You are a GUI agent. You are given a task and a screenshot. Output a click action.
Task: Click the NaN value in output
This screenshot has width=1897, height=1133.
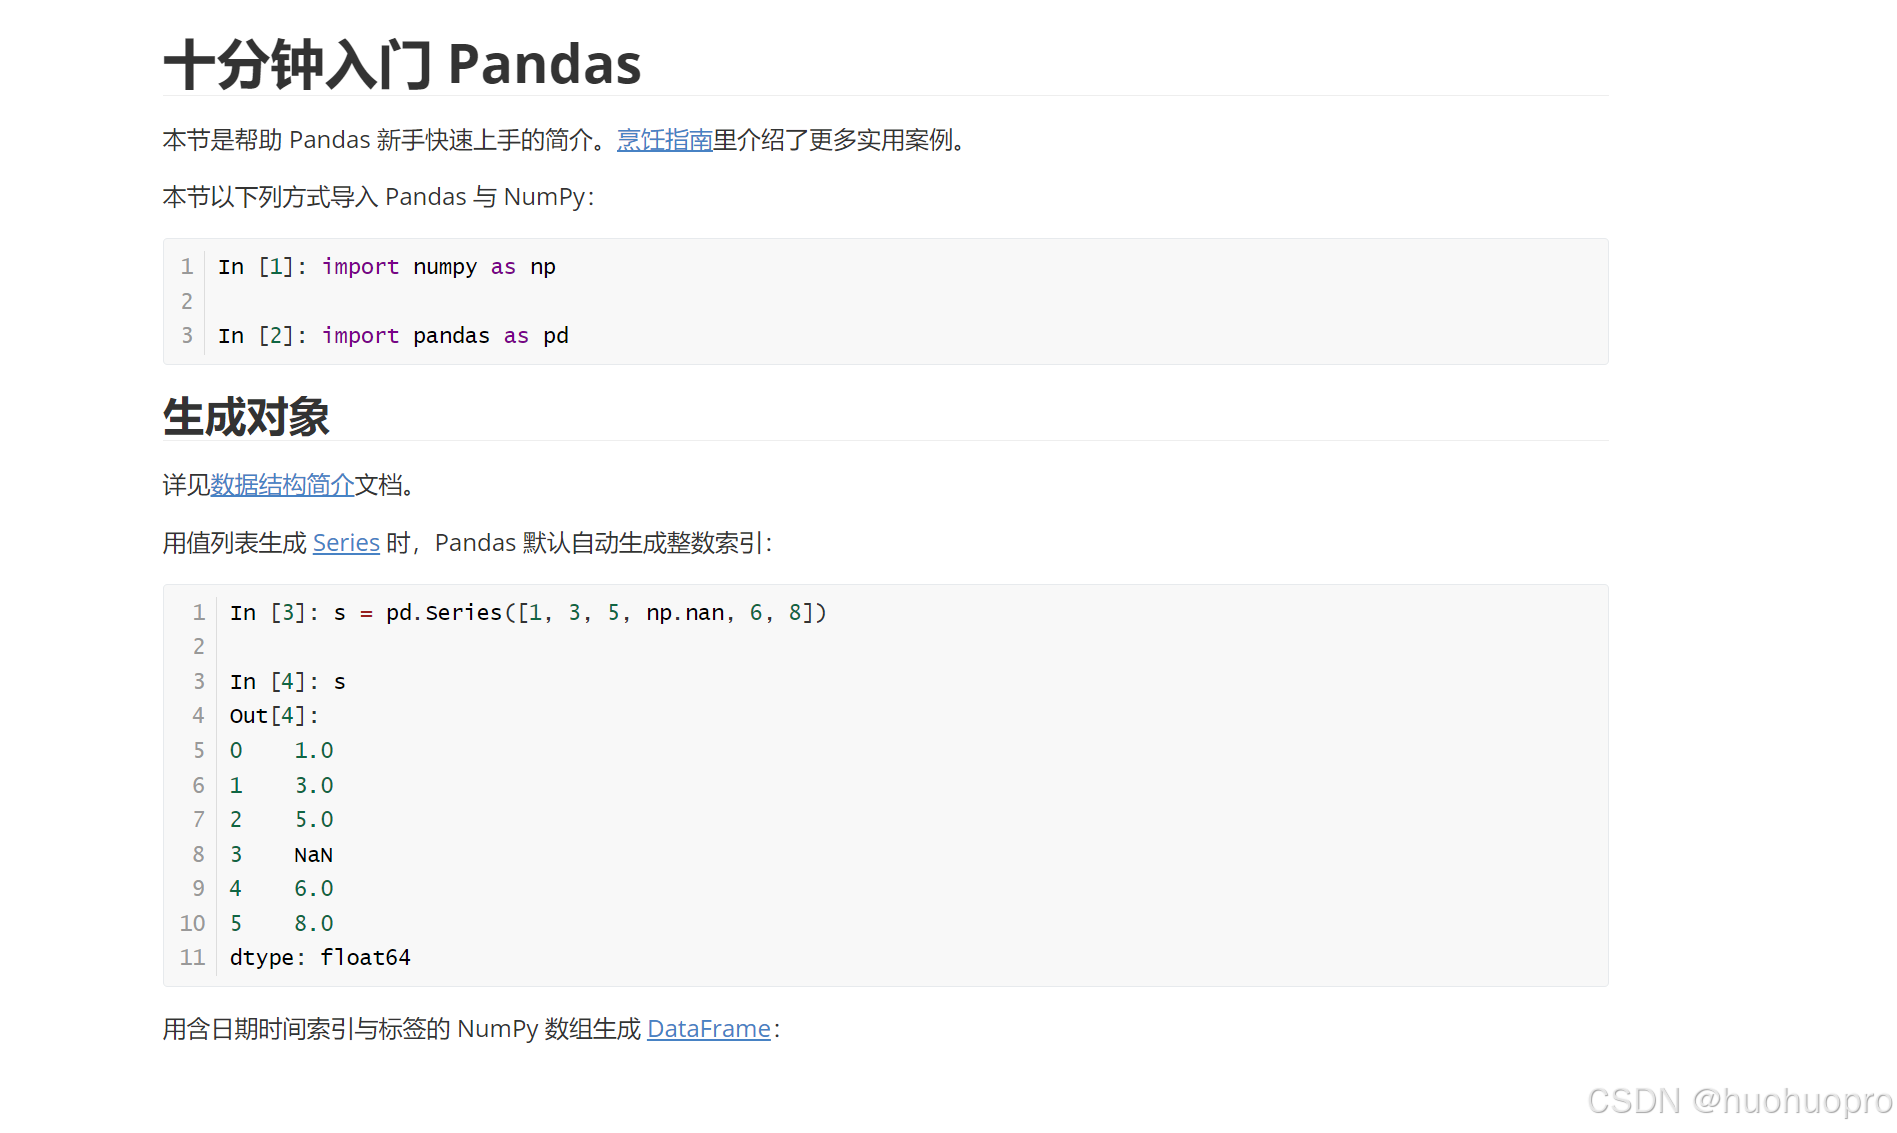[x=313, y=855]
